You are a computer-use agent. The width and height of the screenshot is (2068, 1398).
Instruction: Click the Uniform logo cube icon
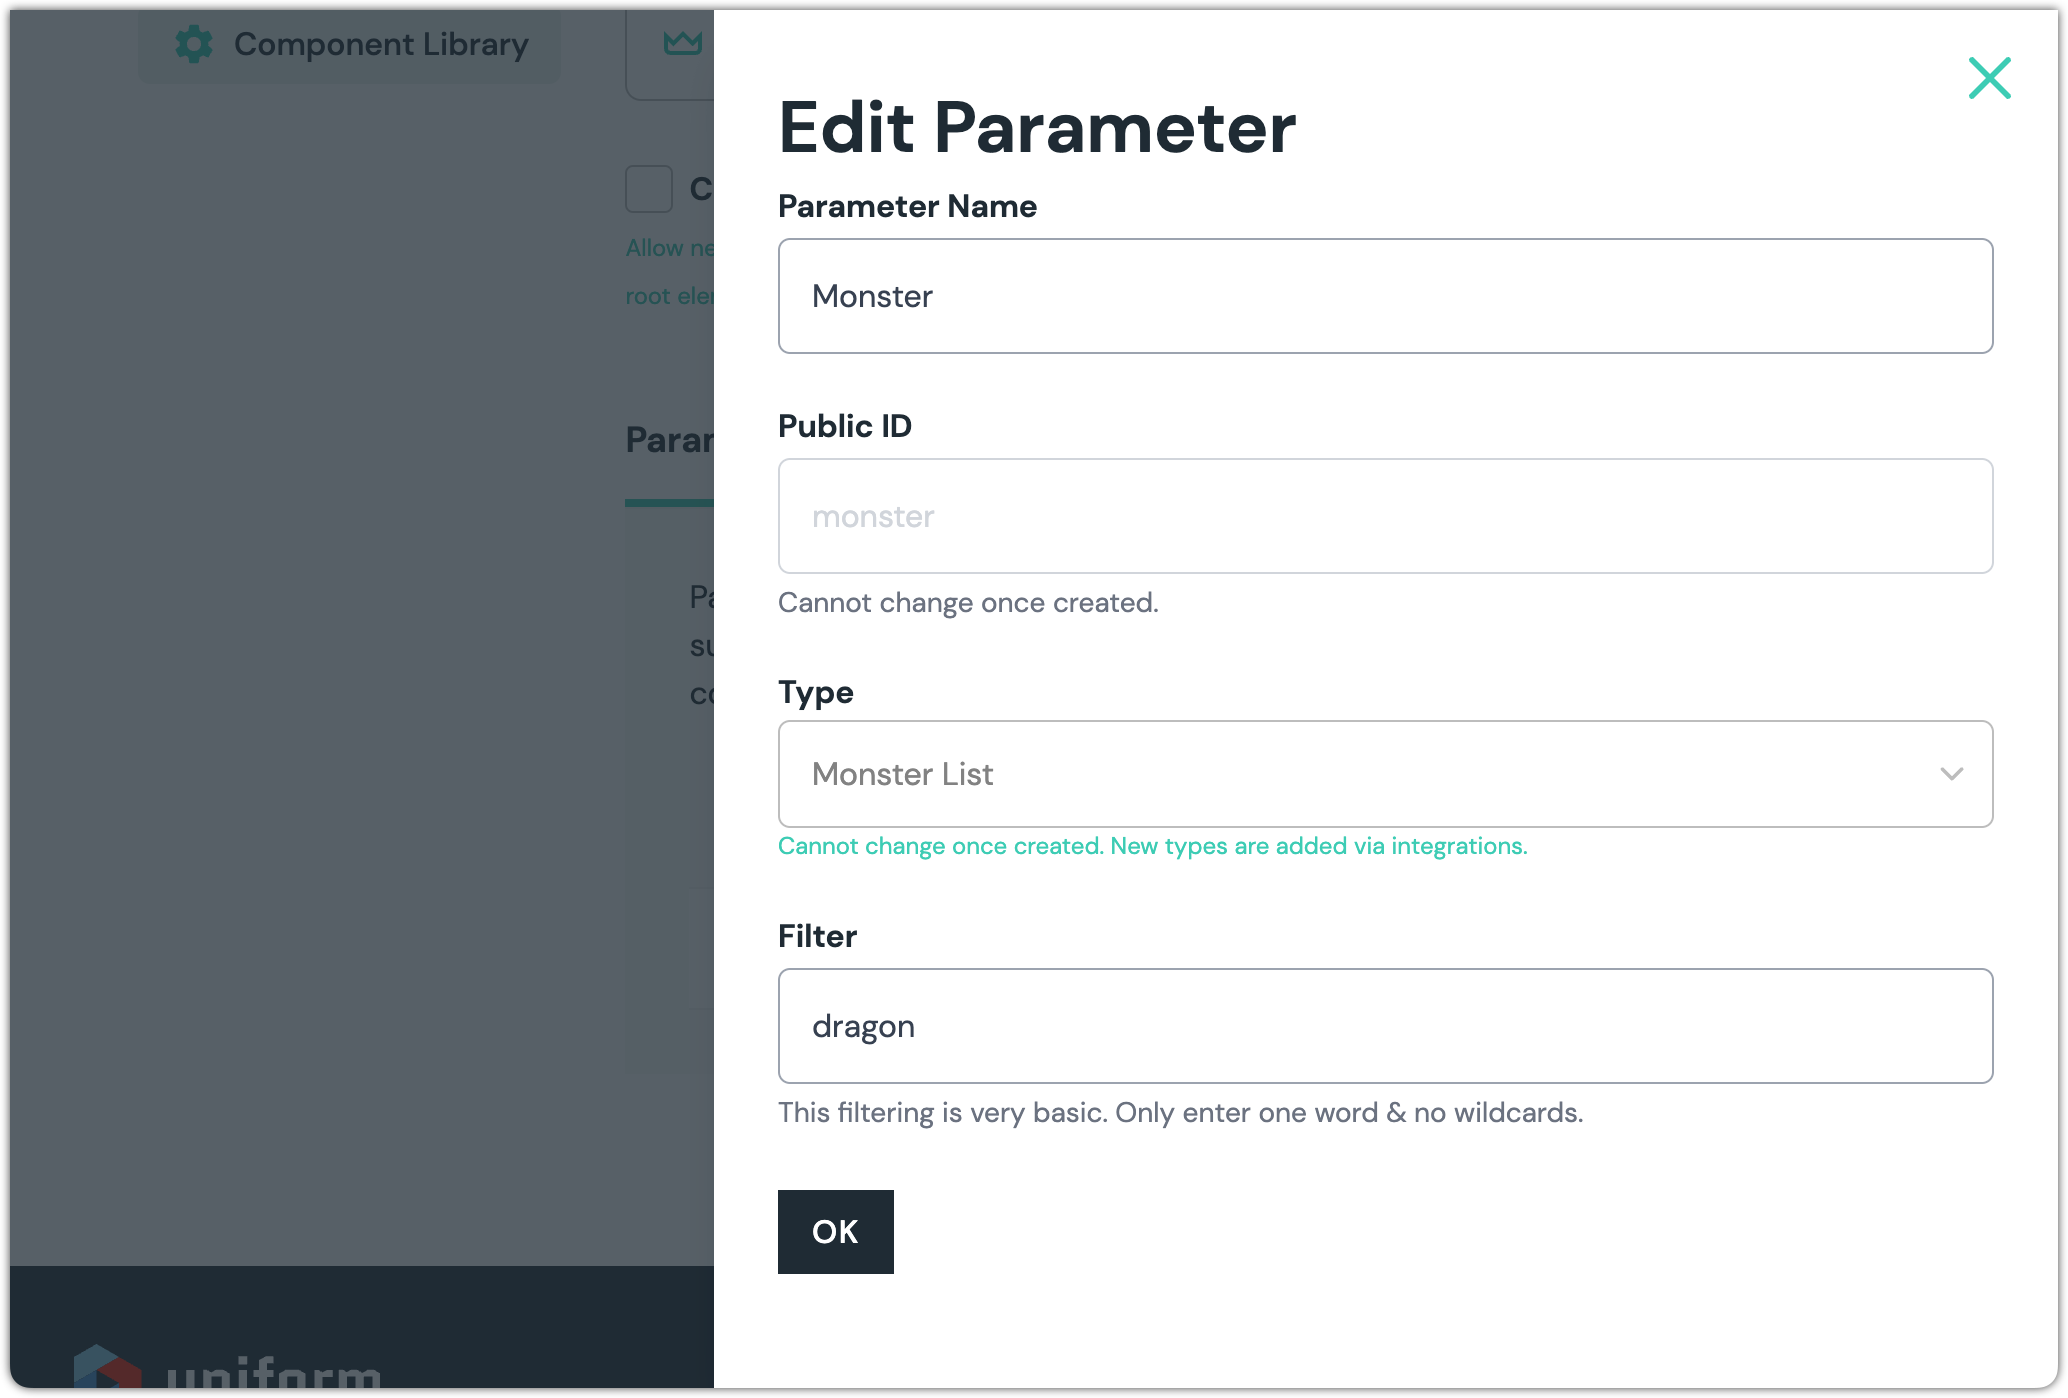(x=107, y=1367)
